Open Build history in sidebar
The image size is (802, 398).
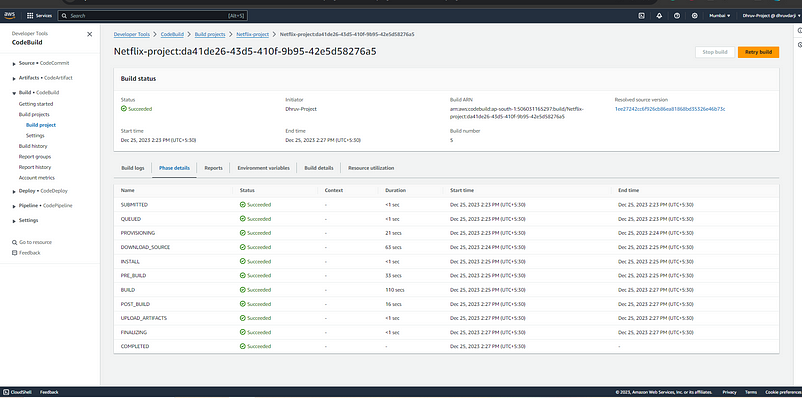coord(33,146)
